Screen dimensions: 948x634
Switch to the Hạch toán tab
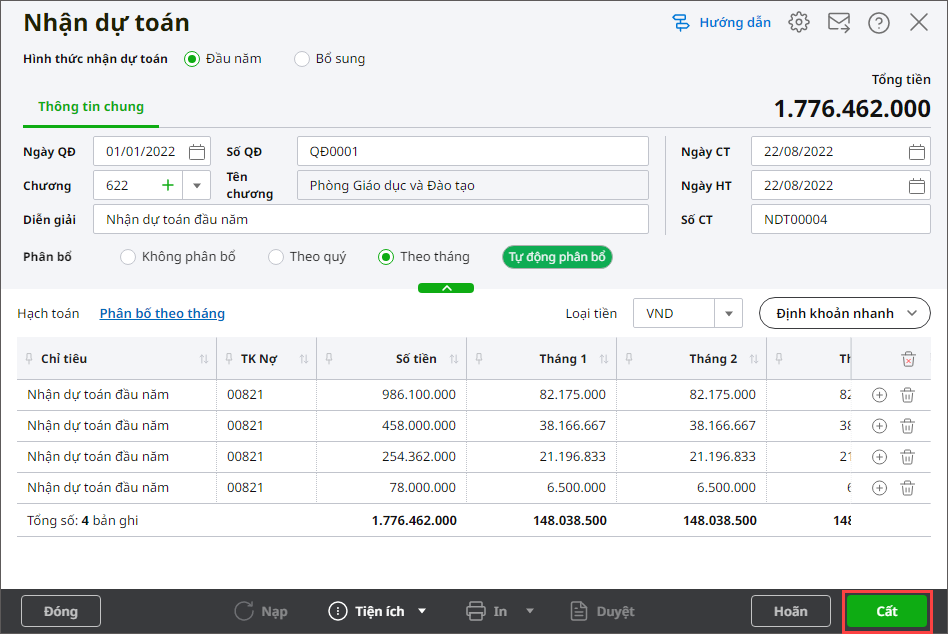click(x=48, y=313)
